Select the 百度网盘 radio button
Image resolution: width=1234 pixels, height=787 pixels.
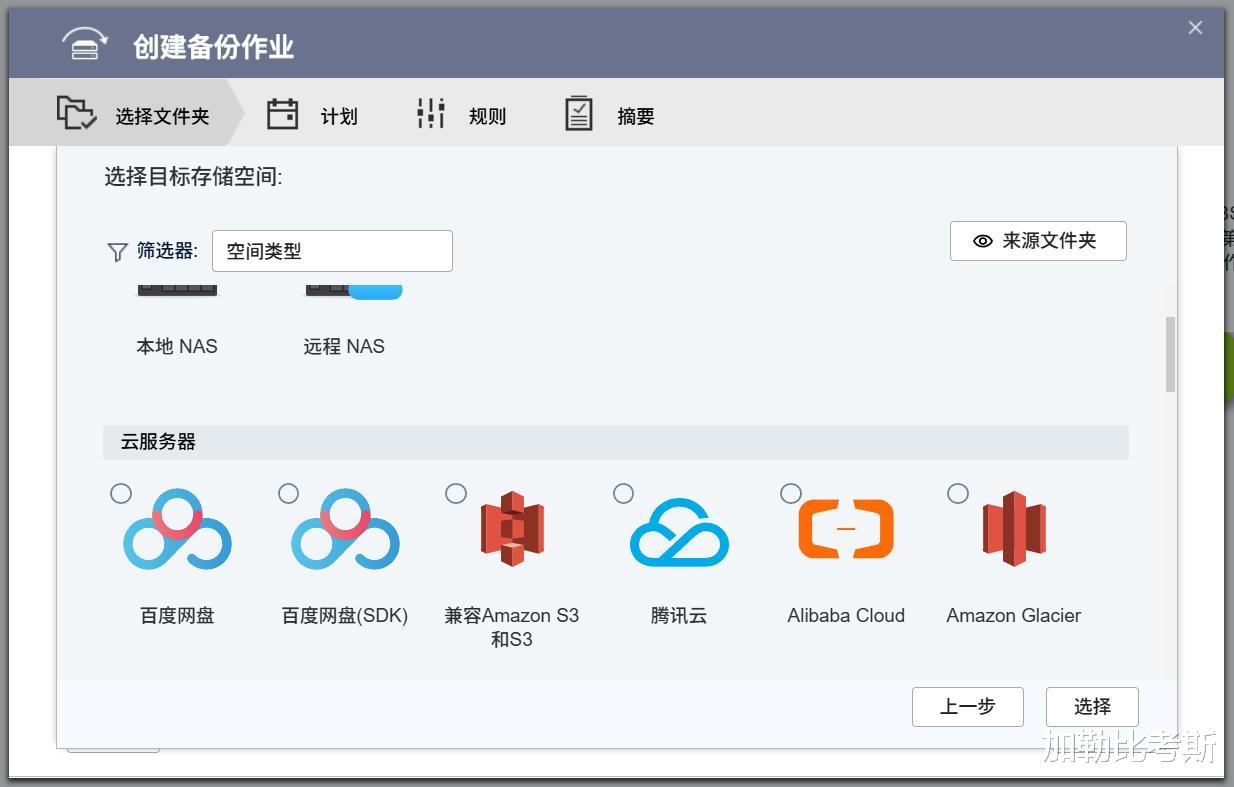click(121, 493)
